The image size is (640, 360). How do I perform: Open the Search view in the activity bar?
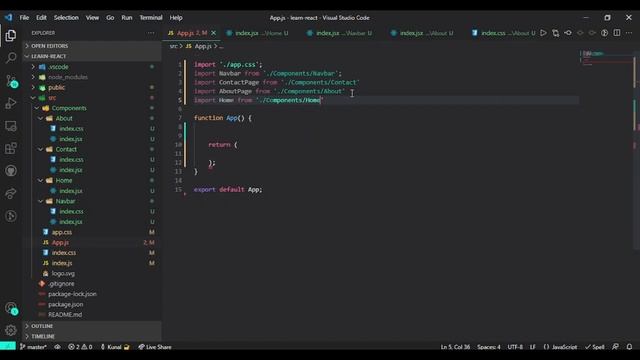tap(11, 58)
